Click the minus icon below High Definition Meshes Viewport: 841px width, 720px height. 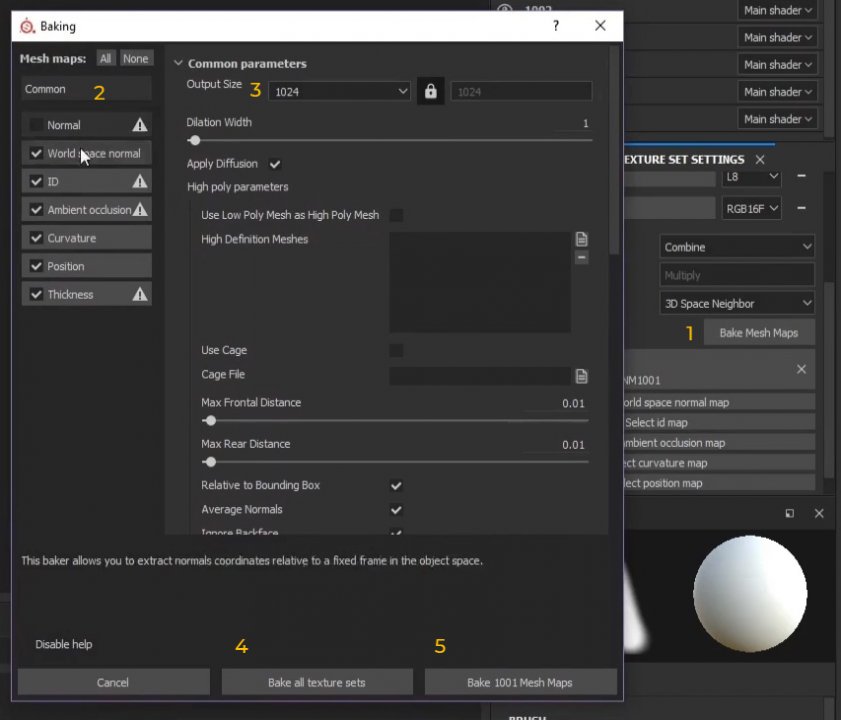581,257
